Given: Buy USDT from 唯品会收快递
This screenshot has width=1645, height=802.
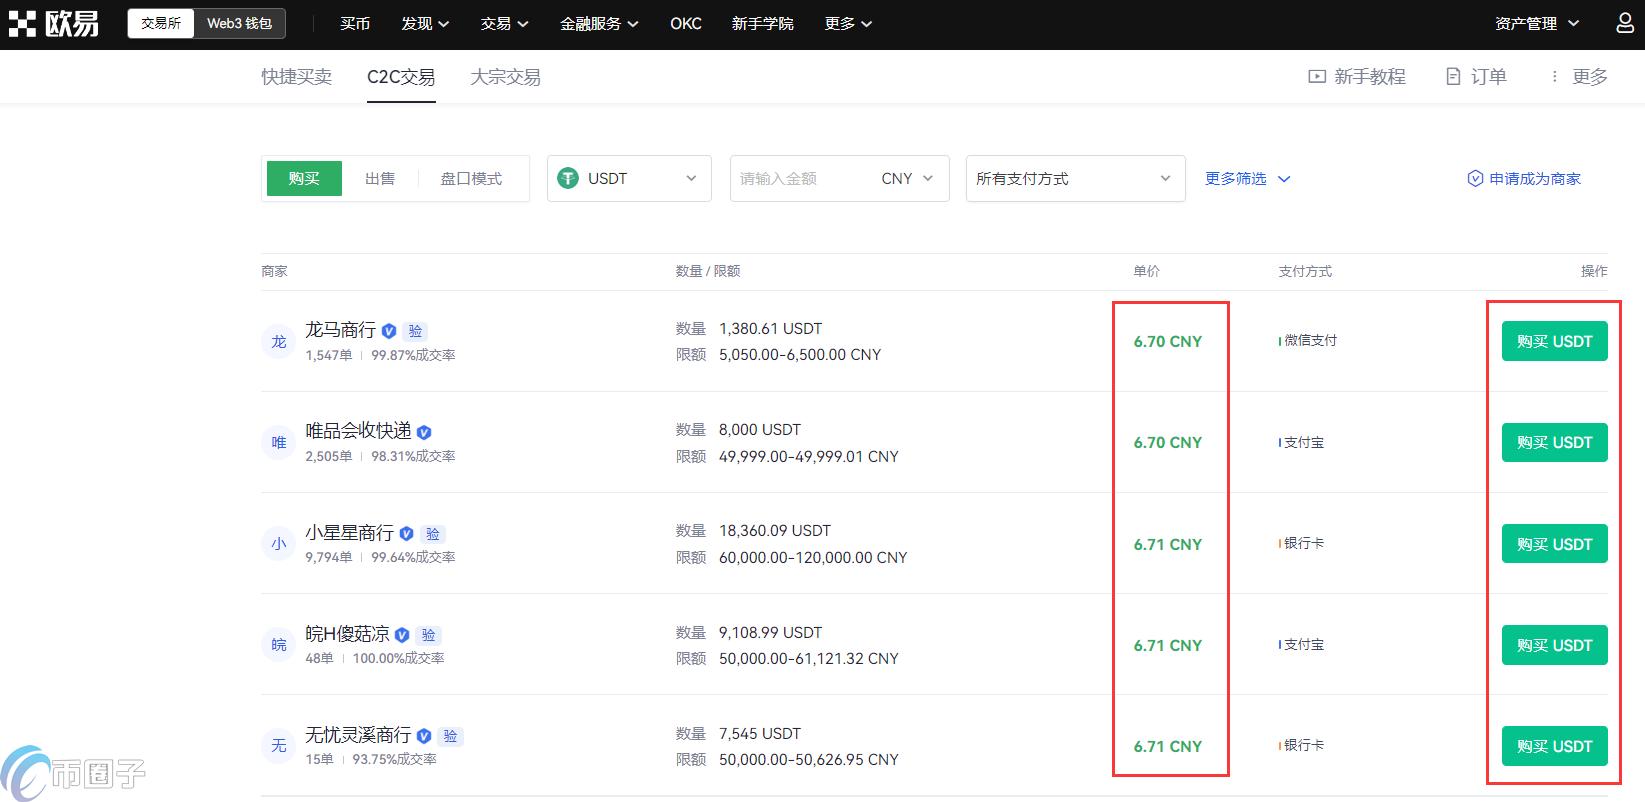Looking at the screenshot, I should pos(1554,442).
